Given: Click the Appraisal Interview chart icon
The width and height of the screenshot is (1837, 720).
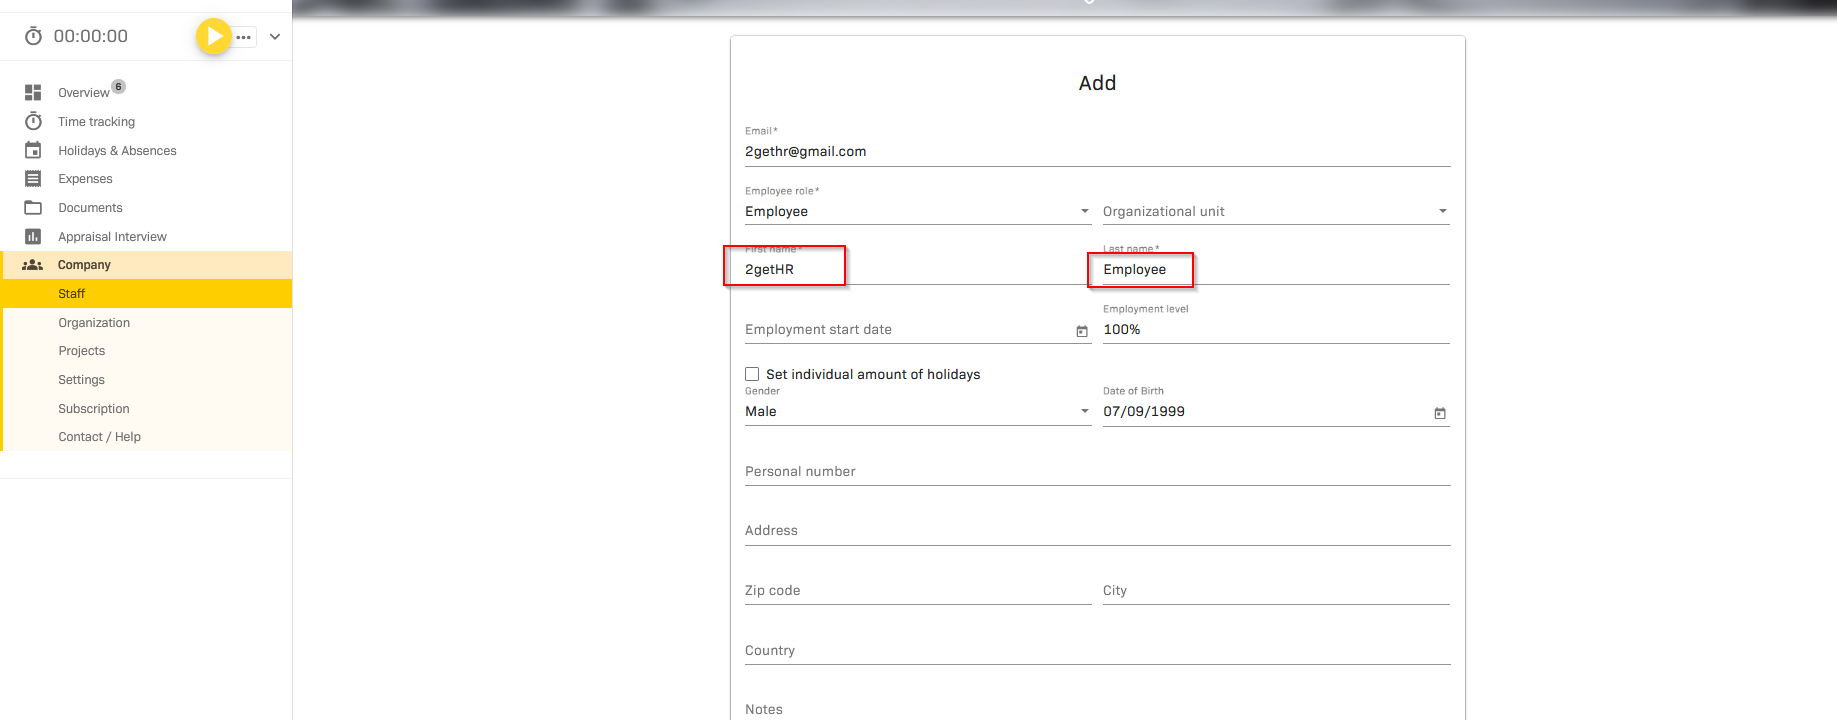Looking at the screenshot, I should click(33, 237).
